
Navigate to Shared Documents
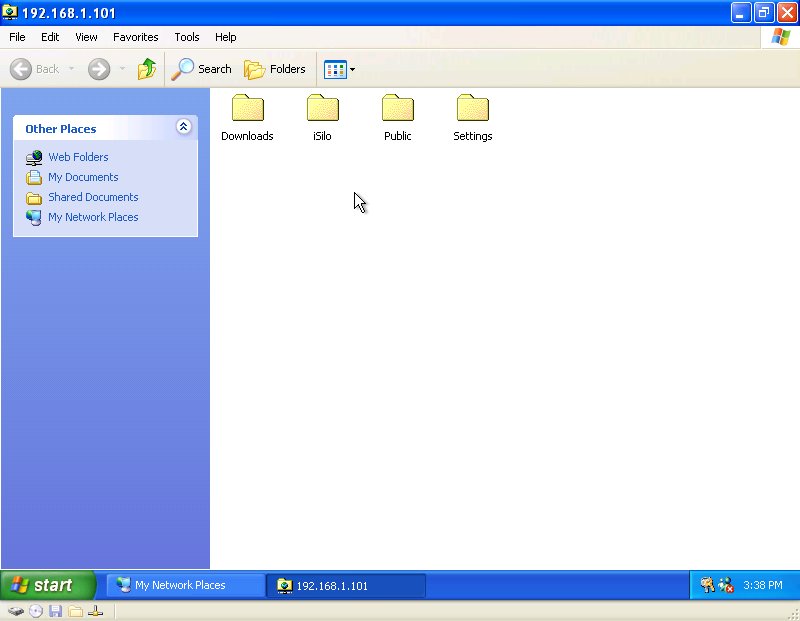[x=93, y=197]
